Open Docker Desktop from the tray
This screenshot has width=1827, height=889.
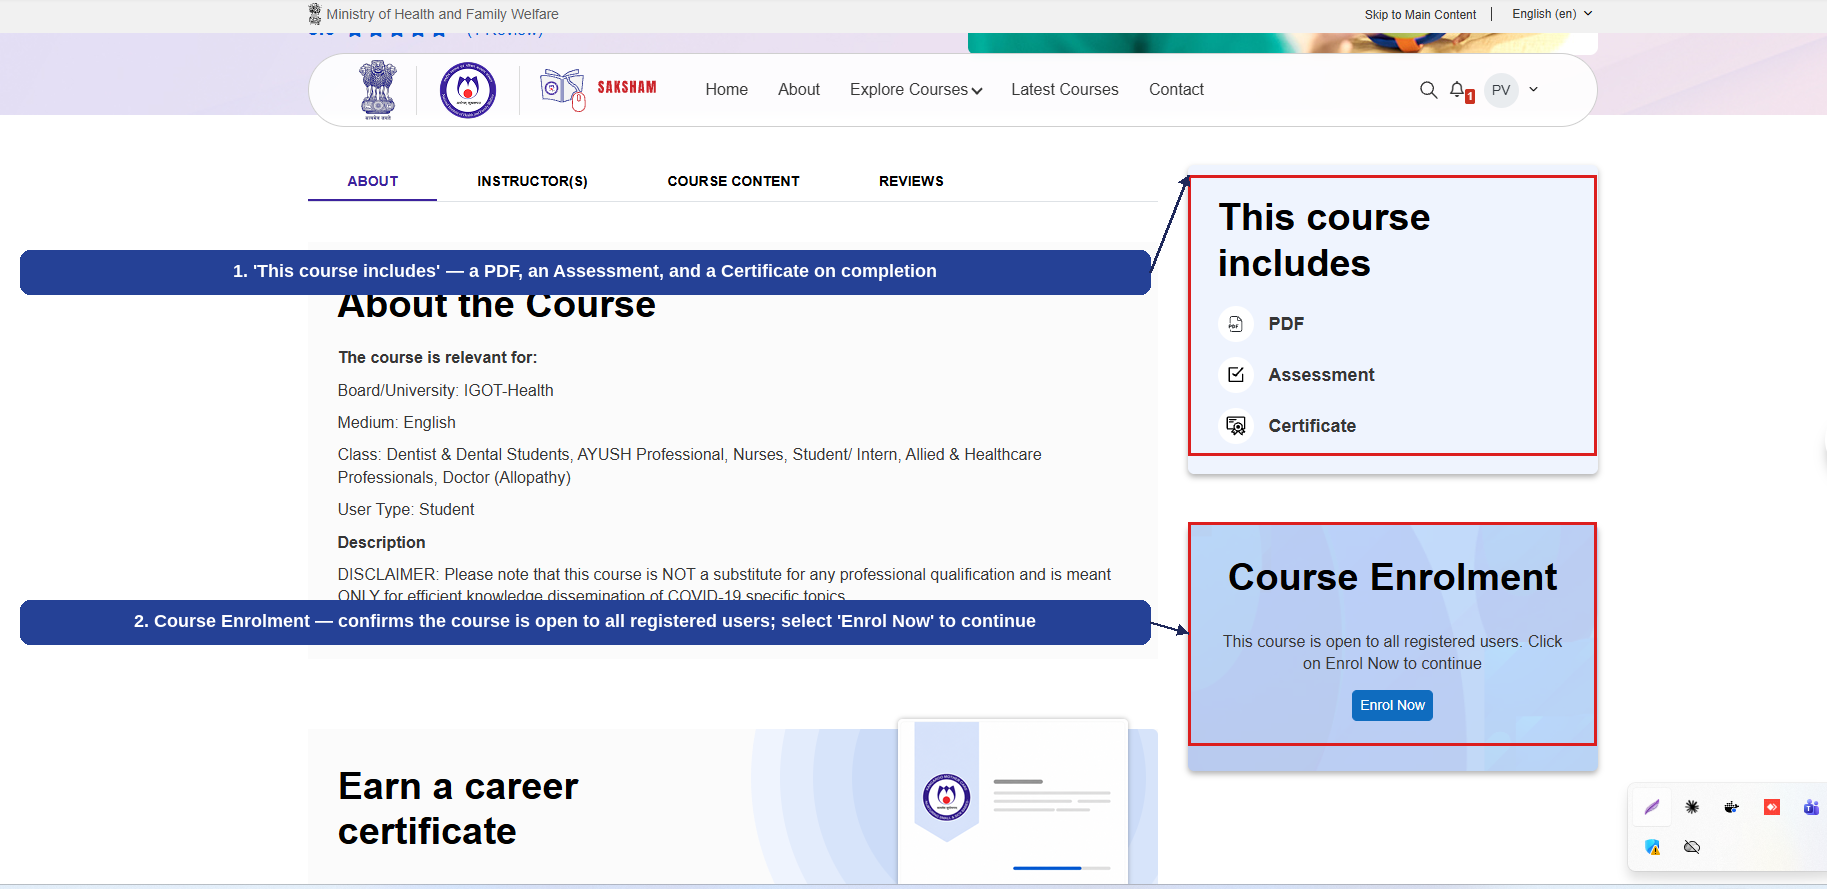tap(1732, 807)
